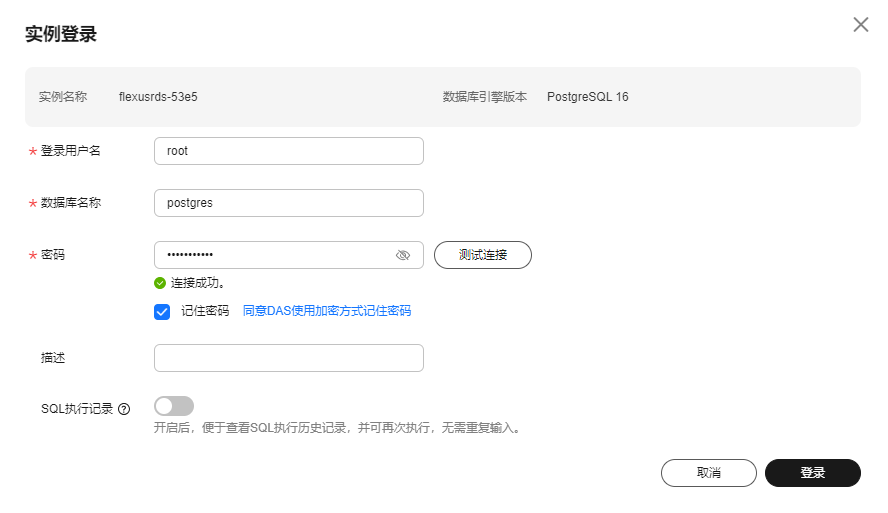Click the 登录 button
Image resolution: width=888 pixels, height=513 pixels.
(x=813, y=473)
